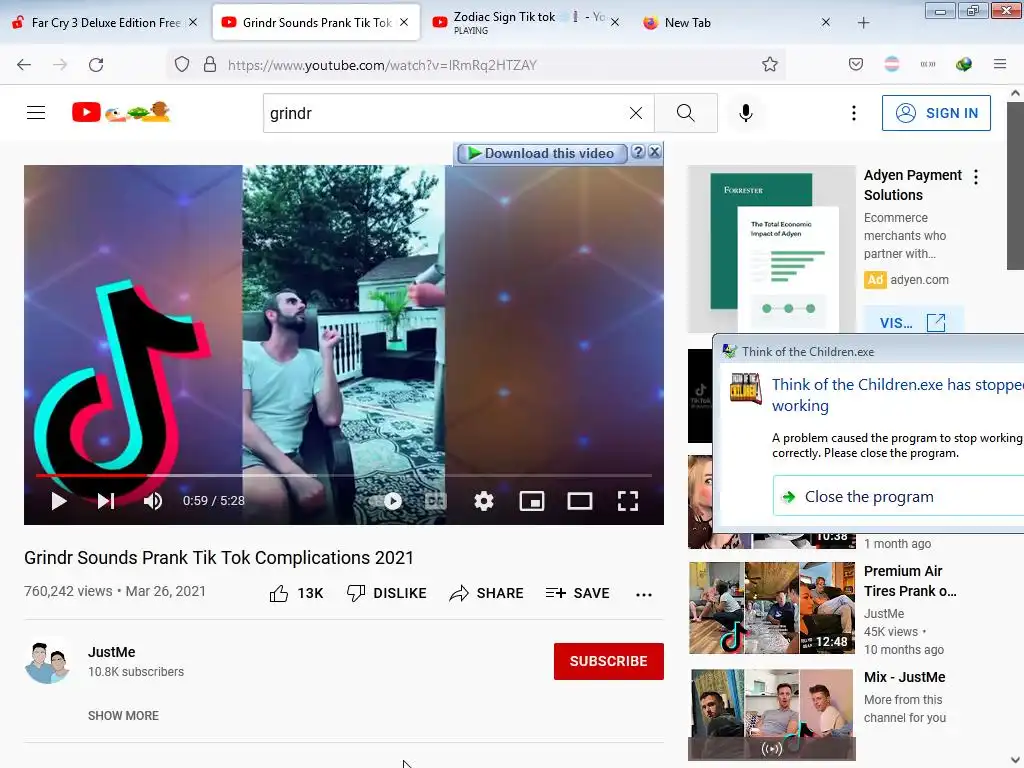
Task: Open the Mix - JustMe playlist thumbnail
Action: coord(771,714)
